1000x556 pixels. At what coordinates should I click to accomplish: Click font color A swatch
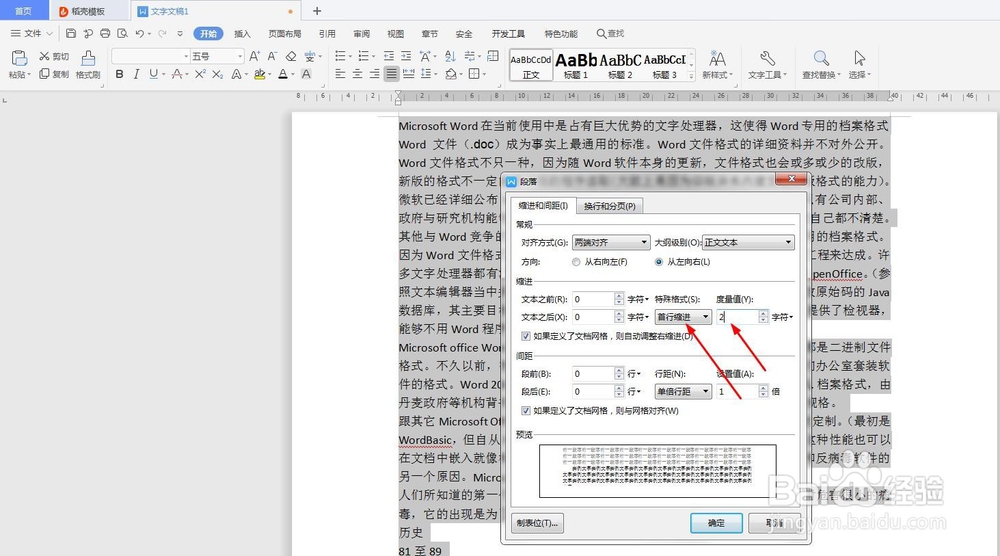point(283,74)
